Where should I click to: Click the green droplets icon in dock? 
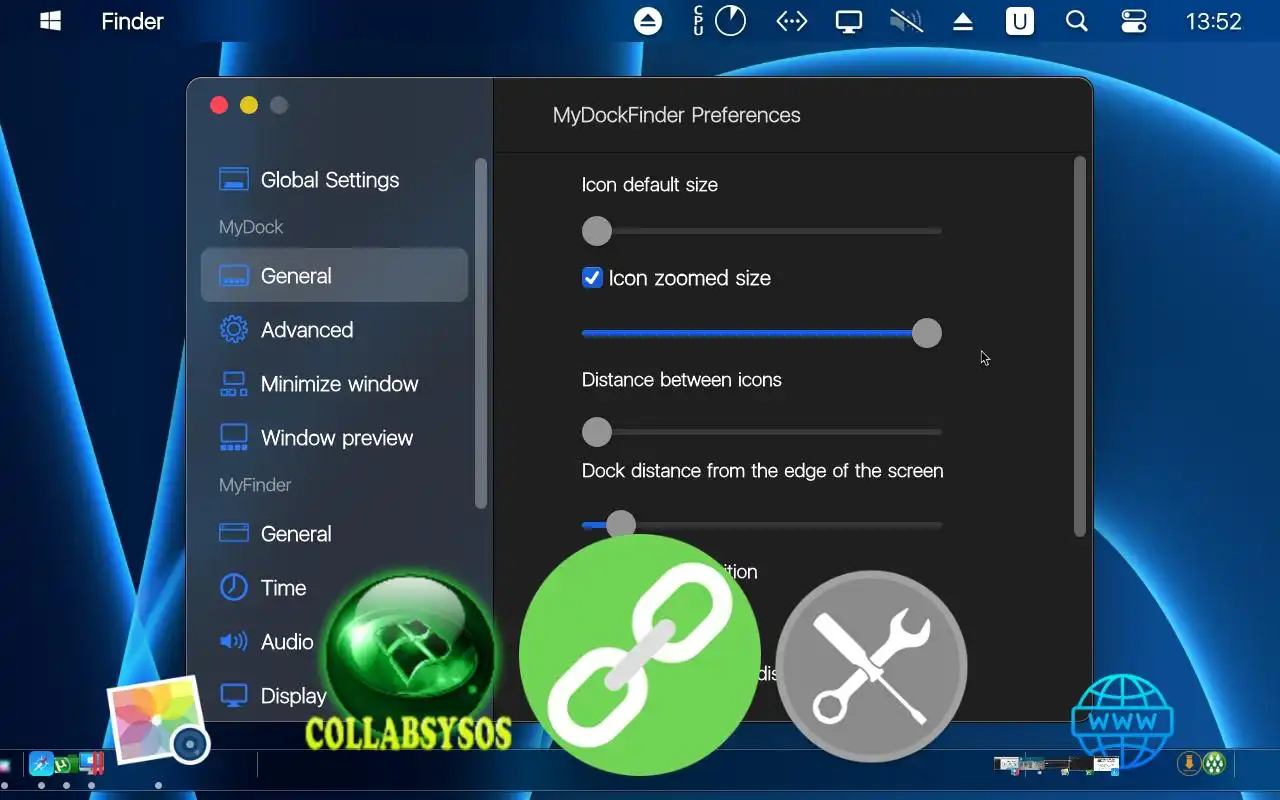[1214, 764]
